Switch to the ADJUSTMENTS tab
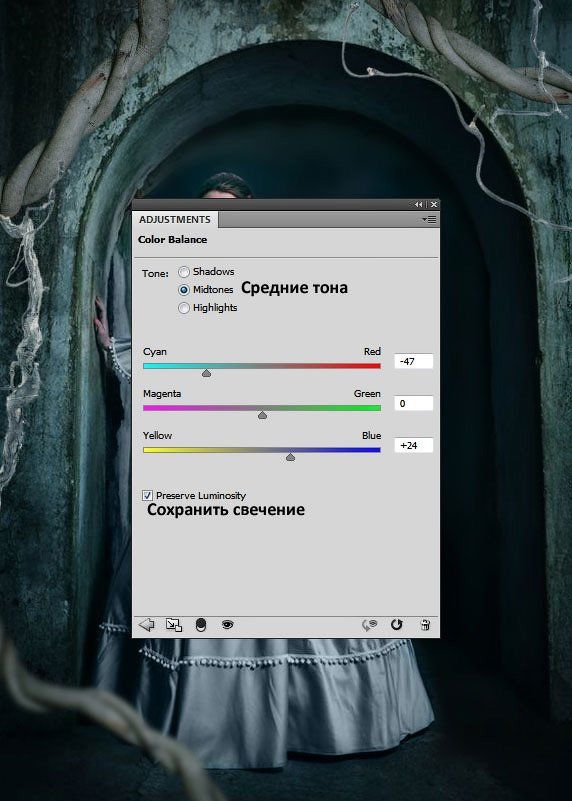This screenshot has height=801, width=572. pyautogui.click(x=175, y=220)
